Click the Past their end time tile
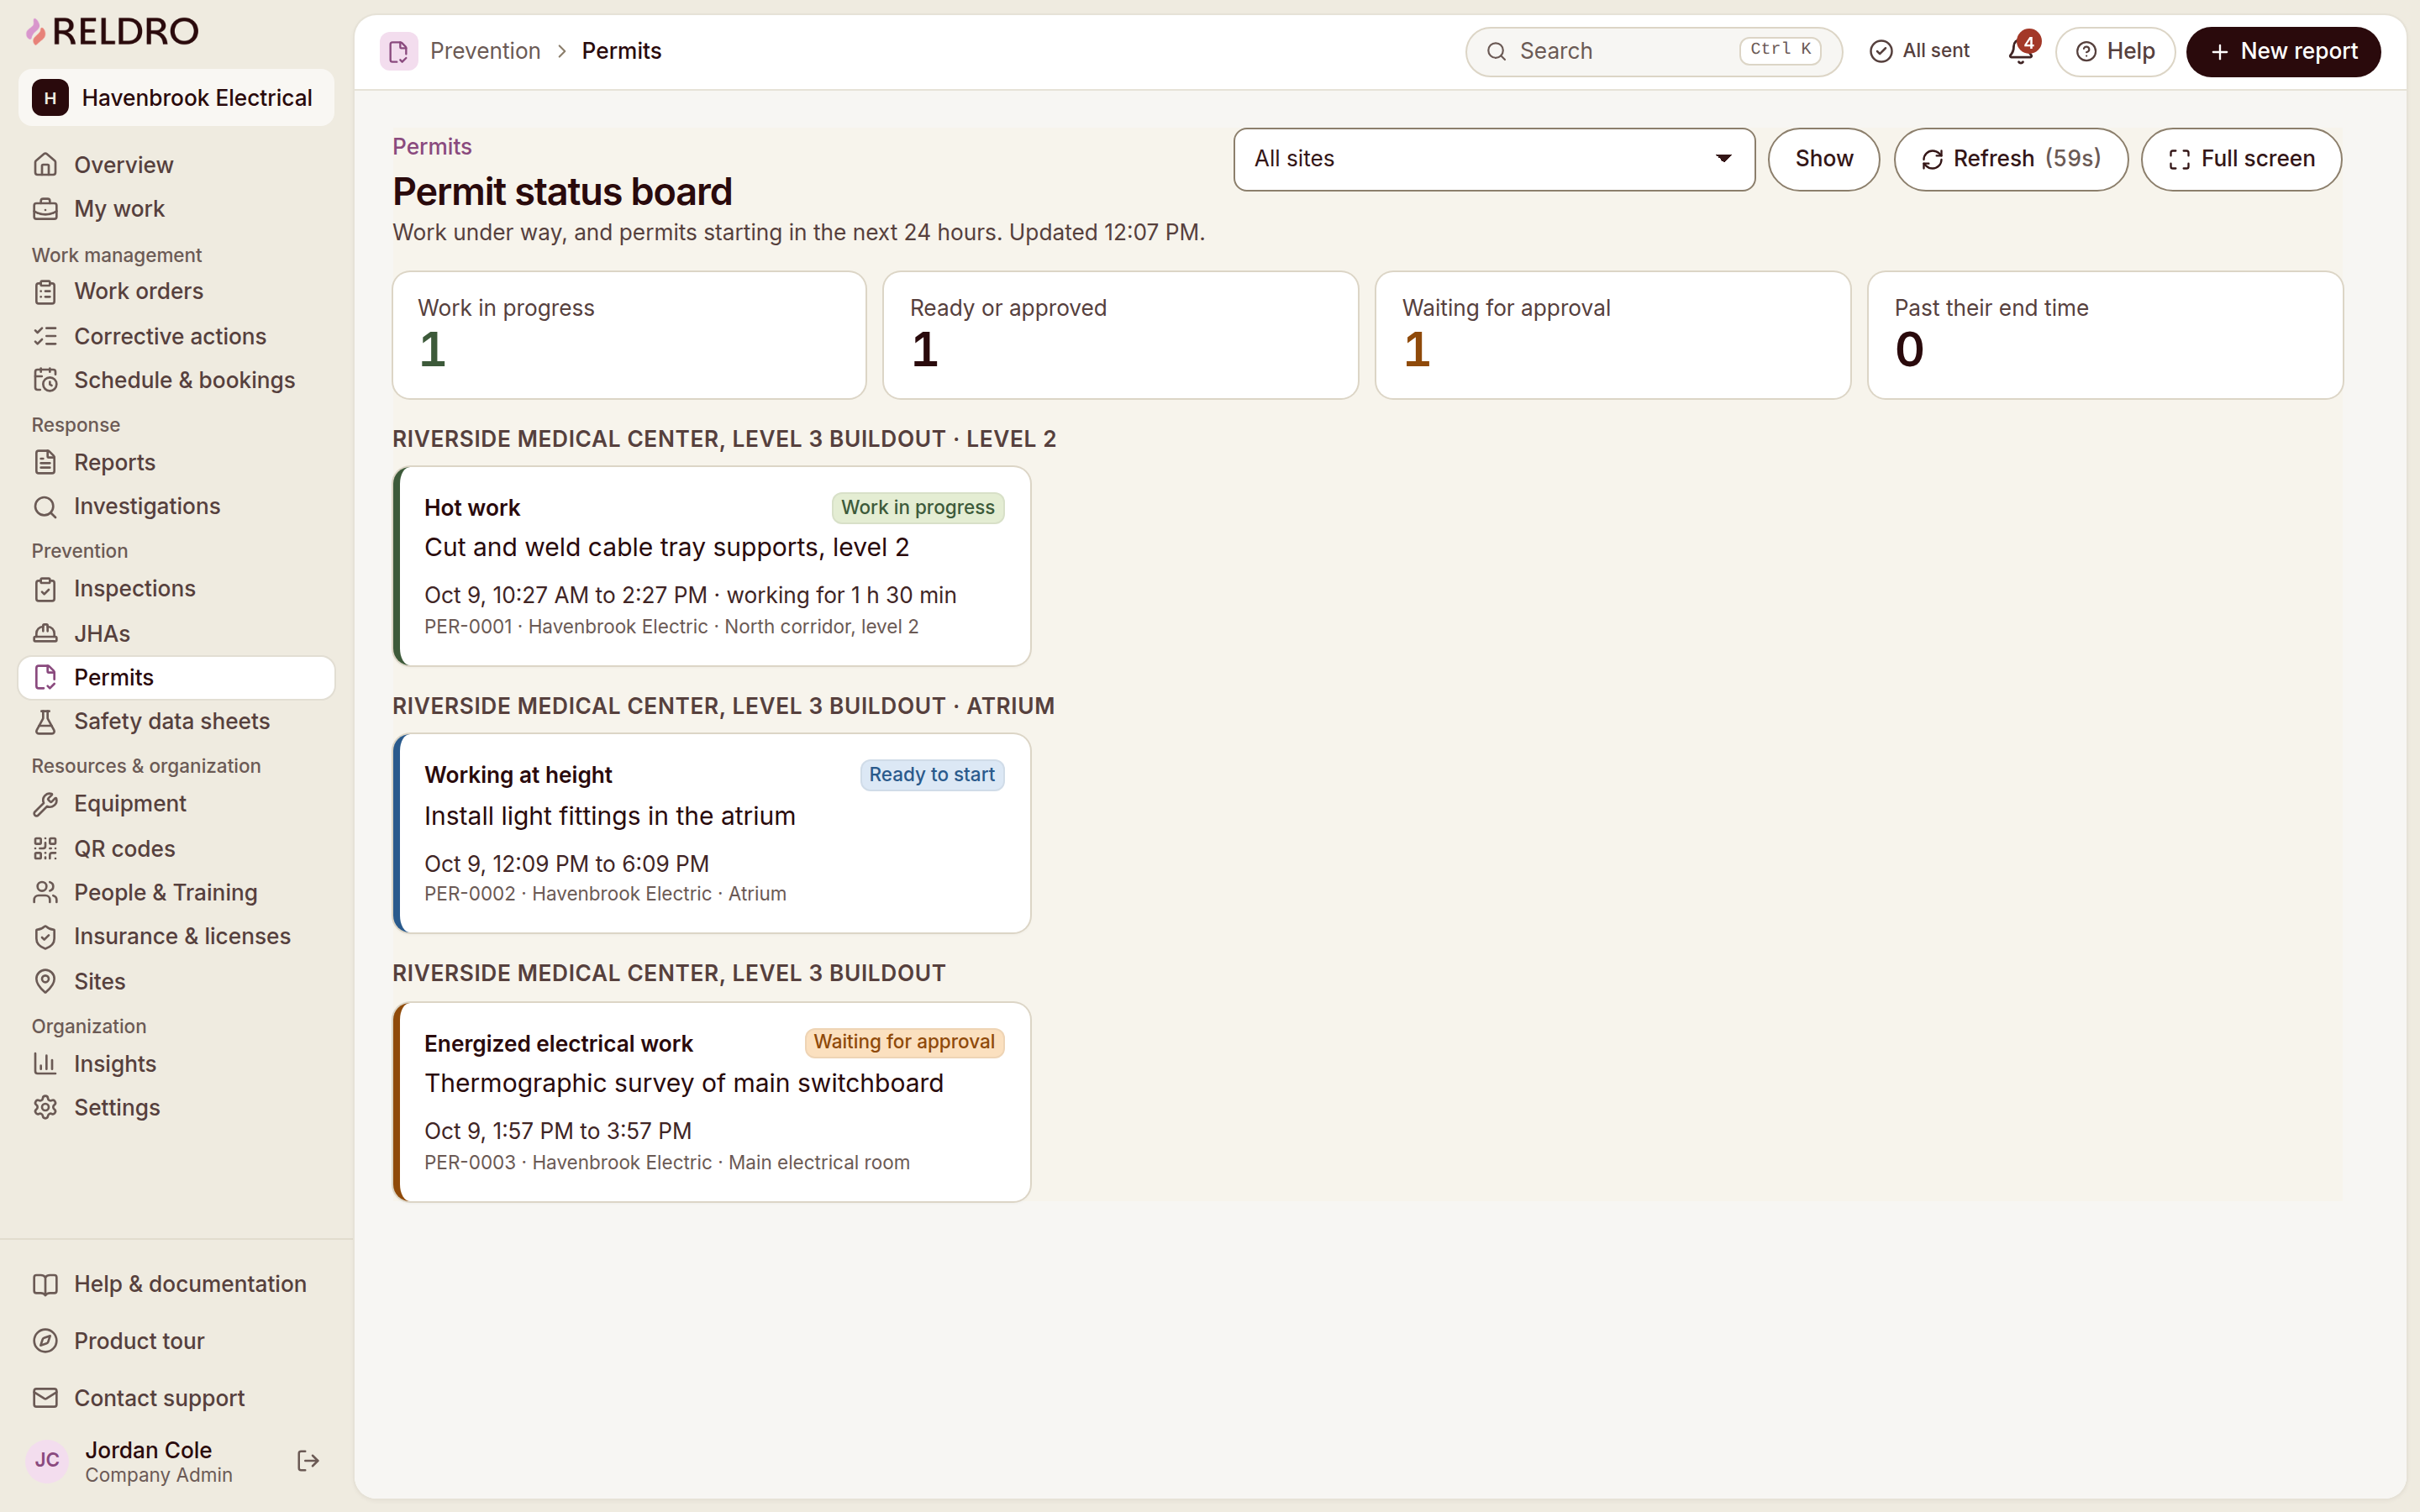2420x1512 pixels. coord(2104,335)
